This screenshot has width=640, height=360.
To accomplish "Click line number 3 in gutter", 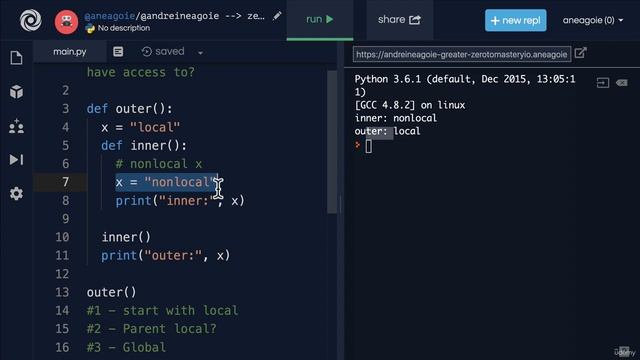I will point(65,109).
